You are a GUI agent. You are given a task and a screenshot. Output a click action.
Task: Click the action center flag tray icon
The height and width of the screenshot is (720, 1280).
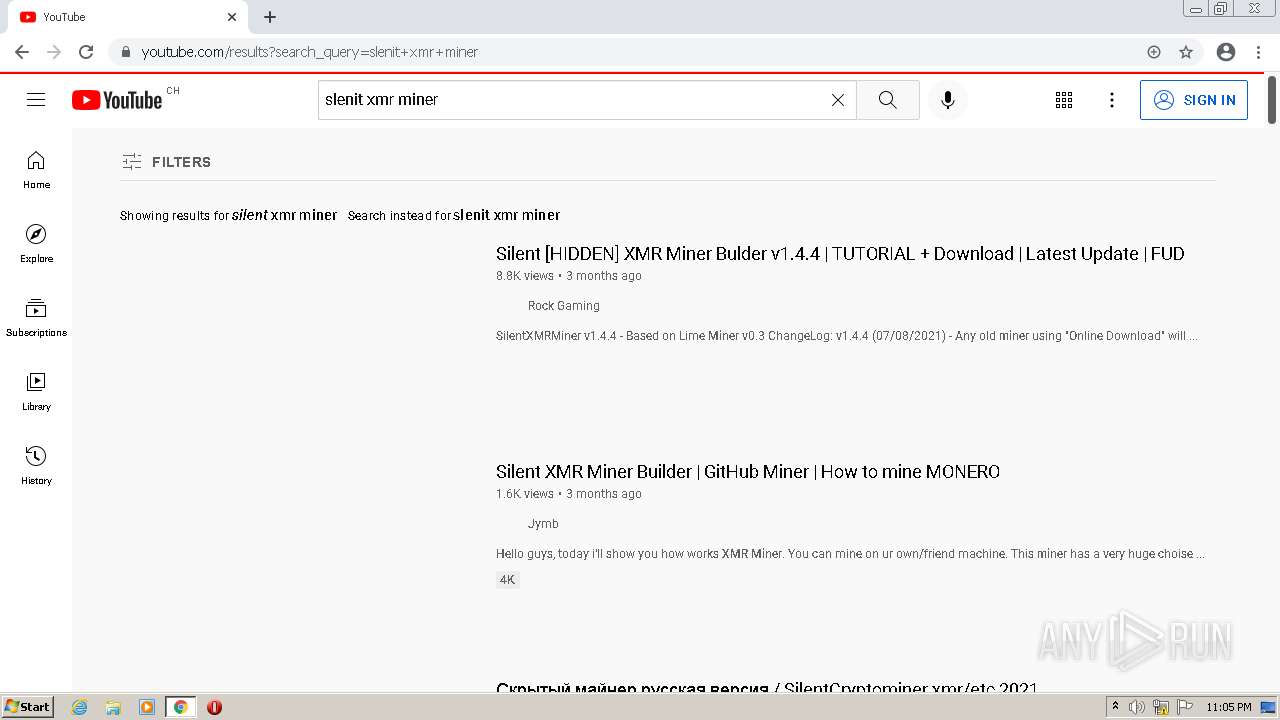(x=1185, y=707)
